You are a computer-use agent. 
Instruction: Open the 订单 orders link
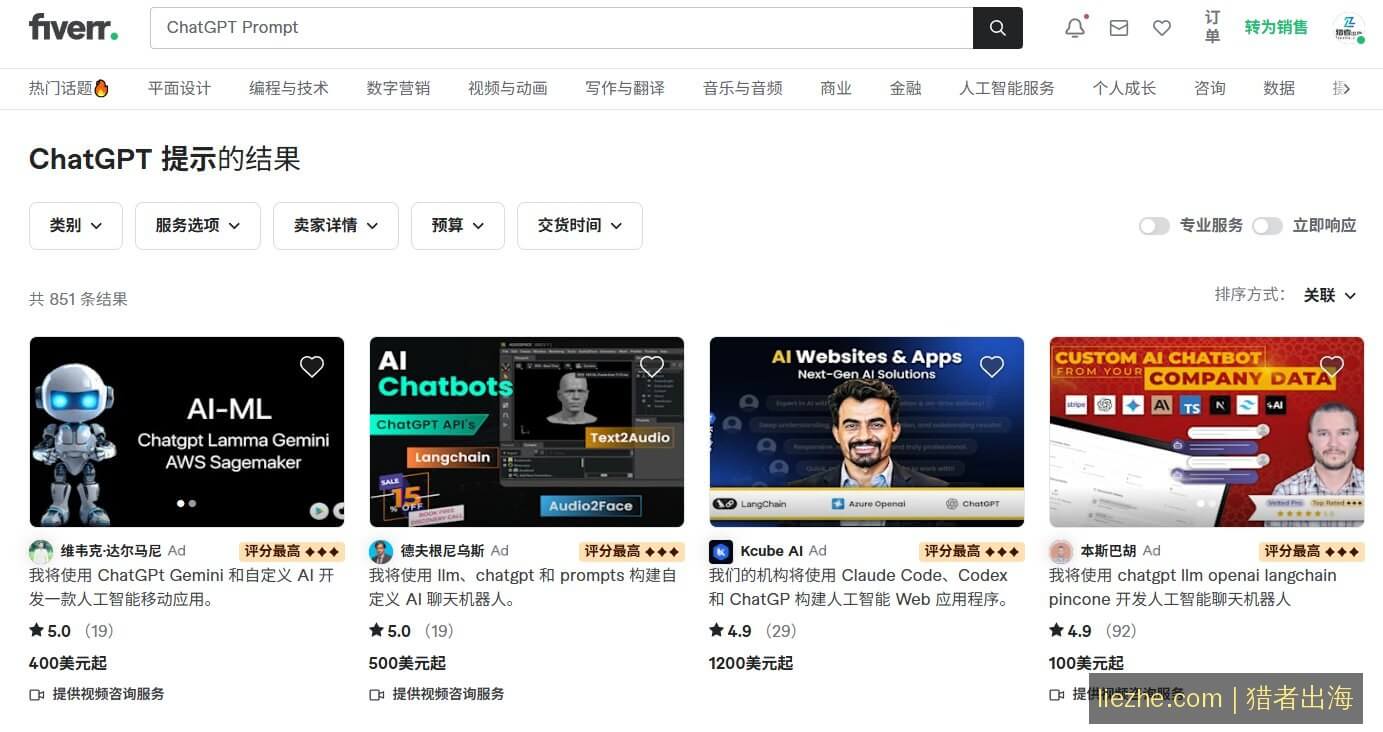(x=1212, y=28)
